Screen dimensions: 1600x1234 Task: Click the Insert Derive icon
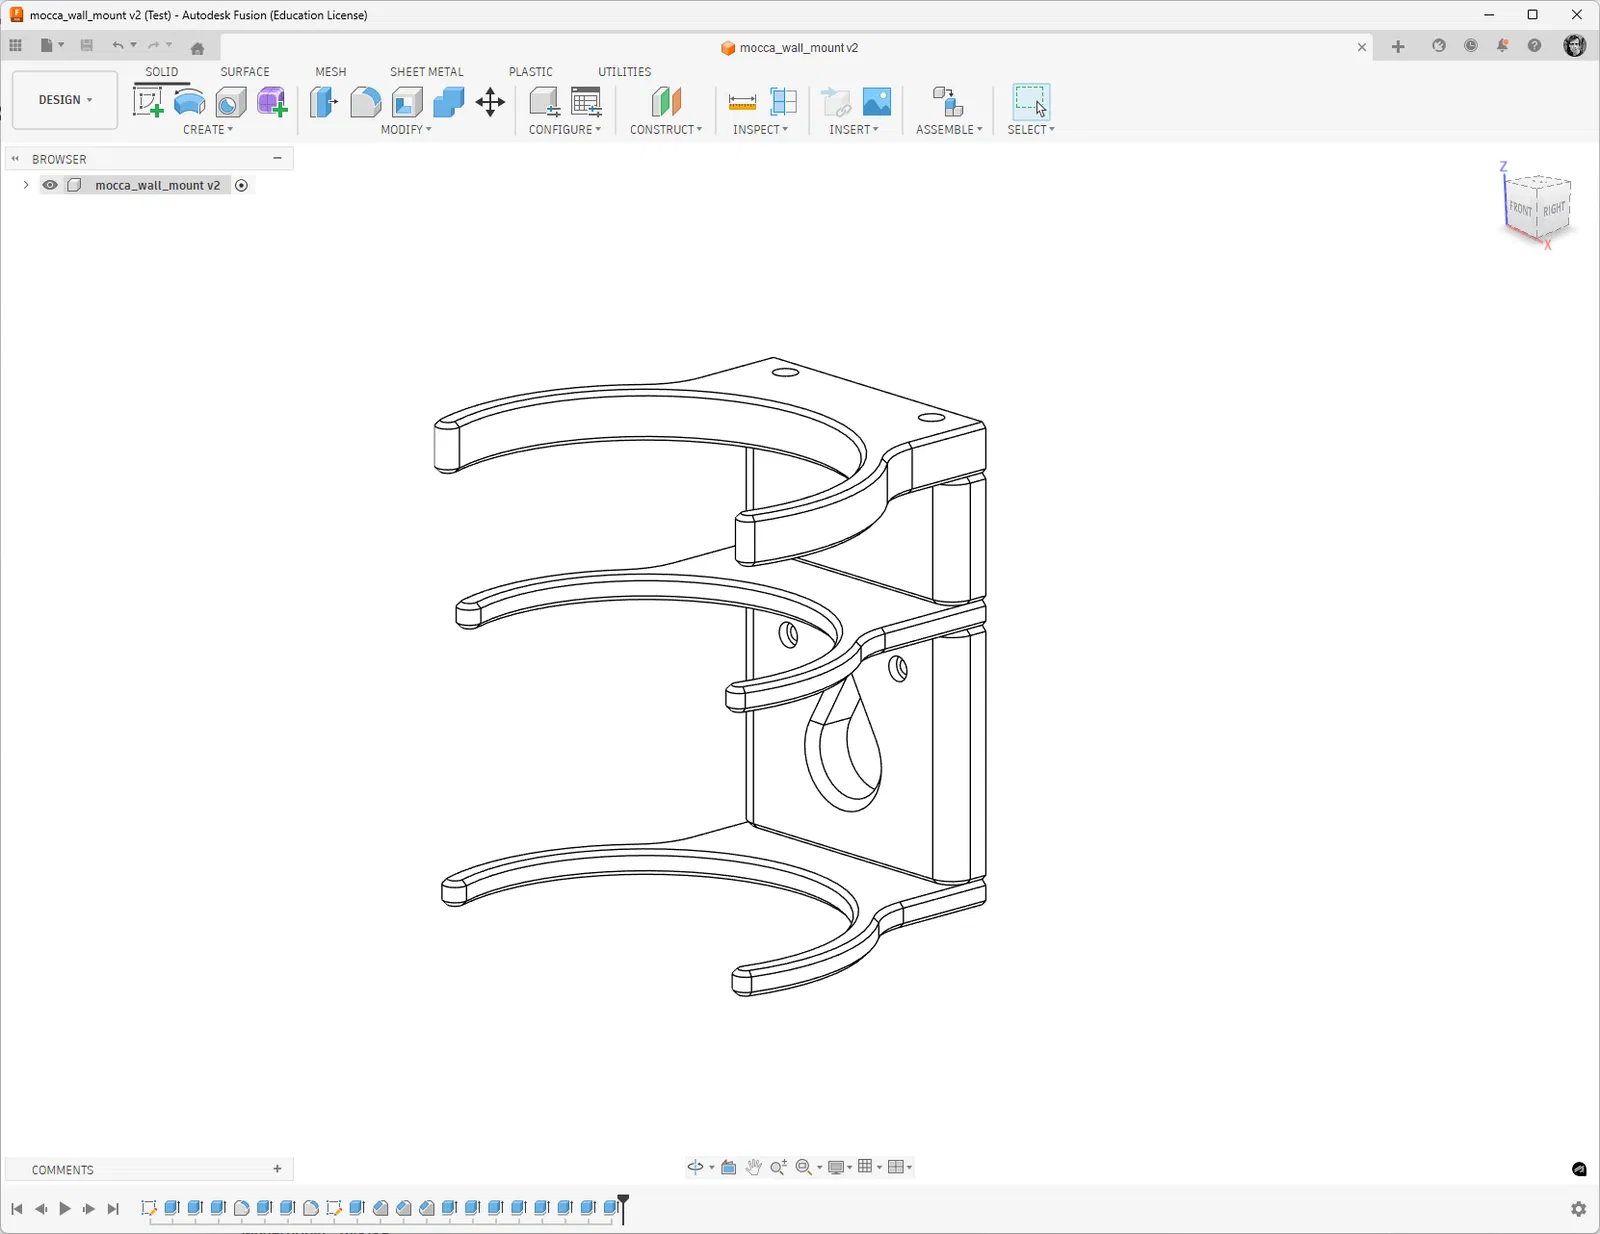pos(835,102)
